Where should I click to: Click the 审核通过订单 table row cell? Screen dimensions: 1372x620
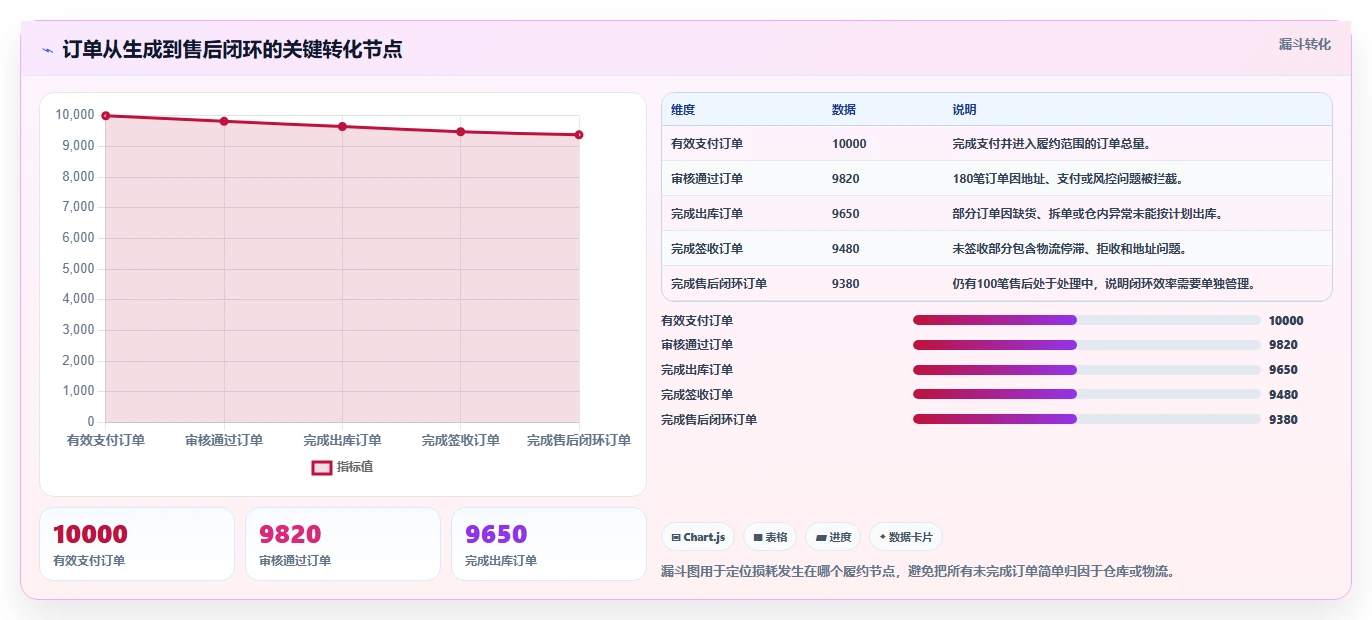pyautogui.click(x=742, y=179)
